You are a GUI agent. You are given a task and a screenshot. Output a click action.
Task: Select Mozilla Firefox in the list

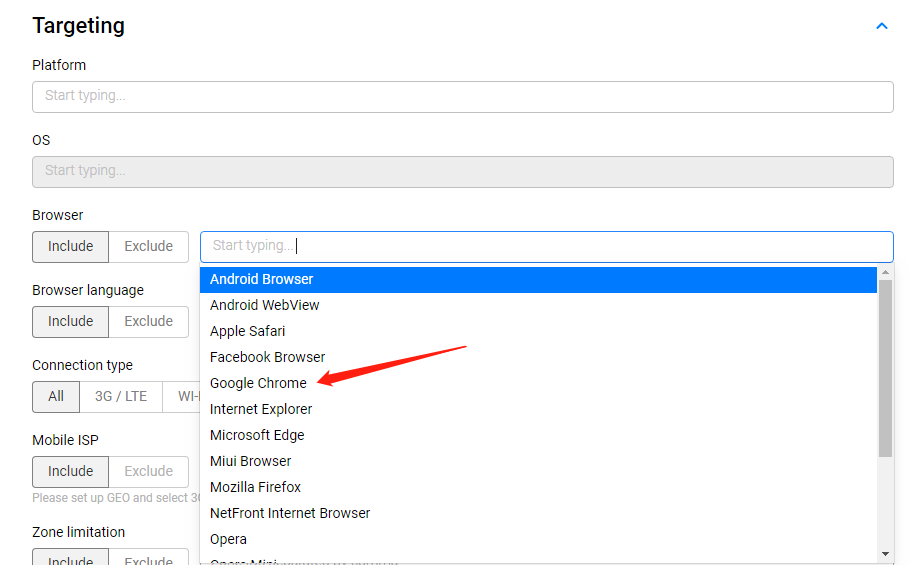click(x=255, y=487)
